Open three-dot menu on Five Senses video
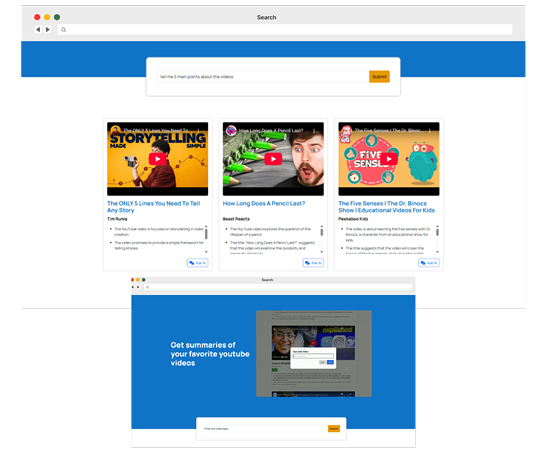The width and height of the screenshot is (558, 450). [x=430, y=131]
